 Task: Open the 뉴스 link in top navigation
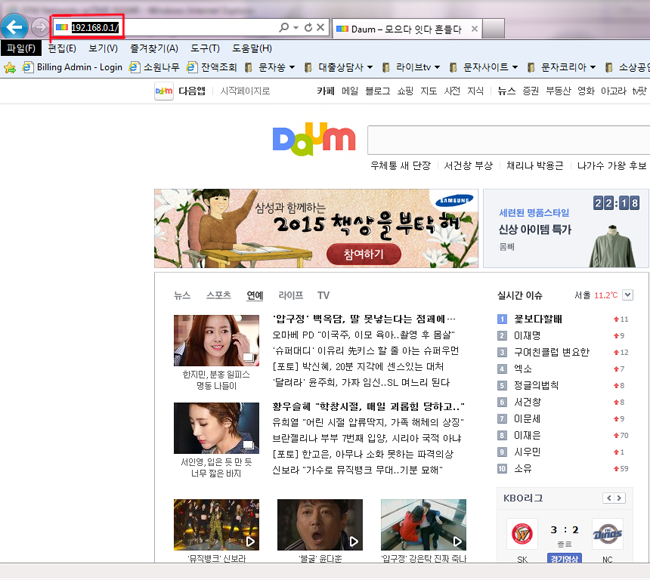click(x=506, y=91)
